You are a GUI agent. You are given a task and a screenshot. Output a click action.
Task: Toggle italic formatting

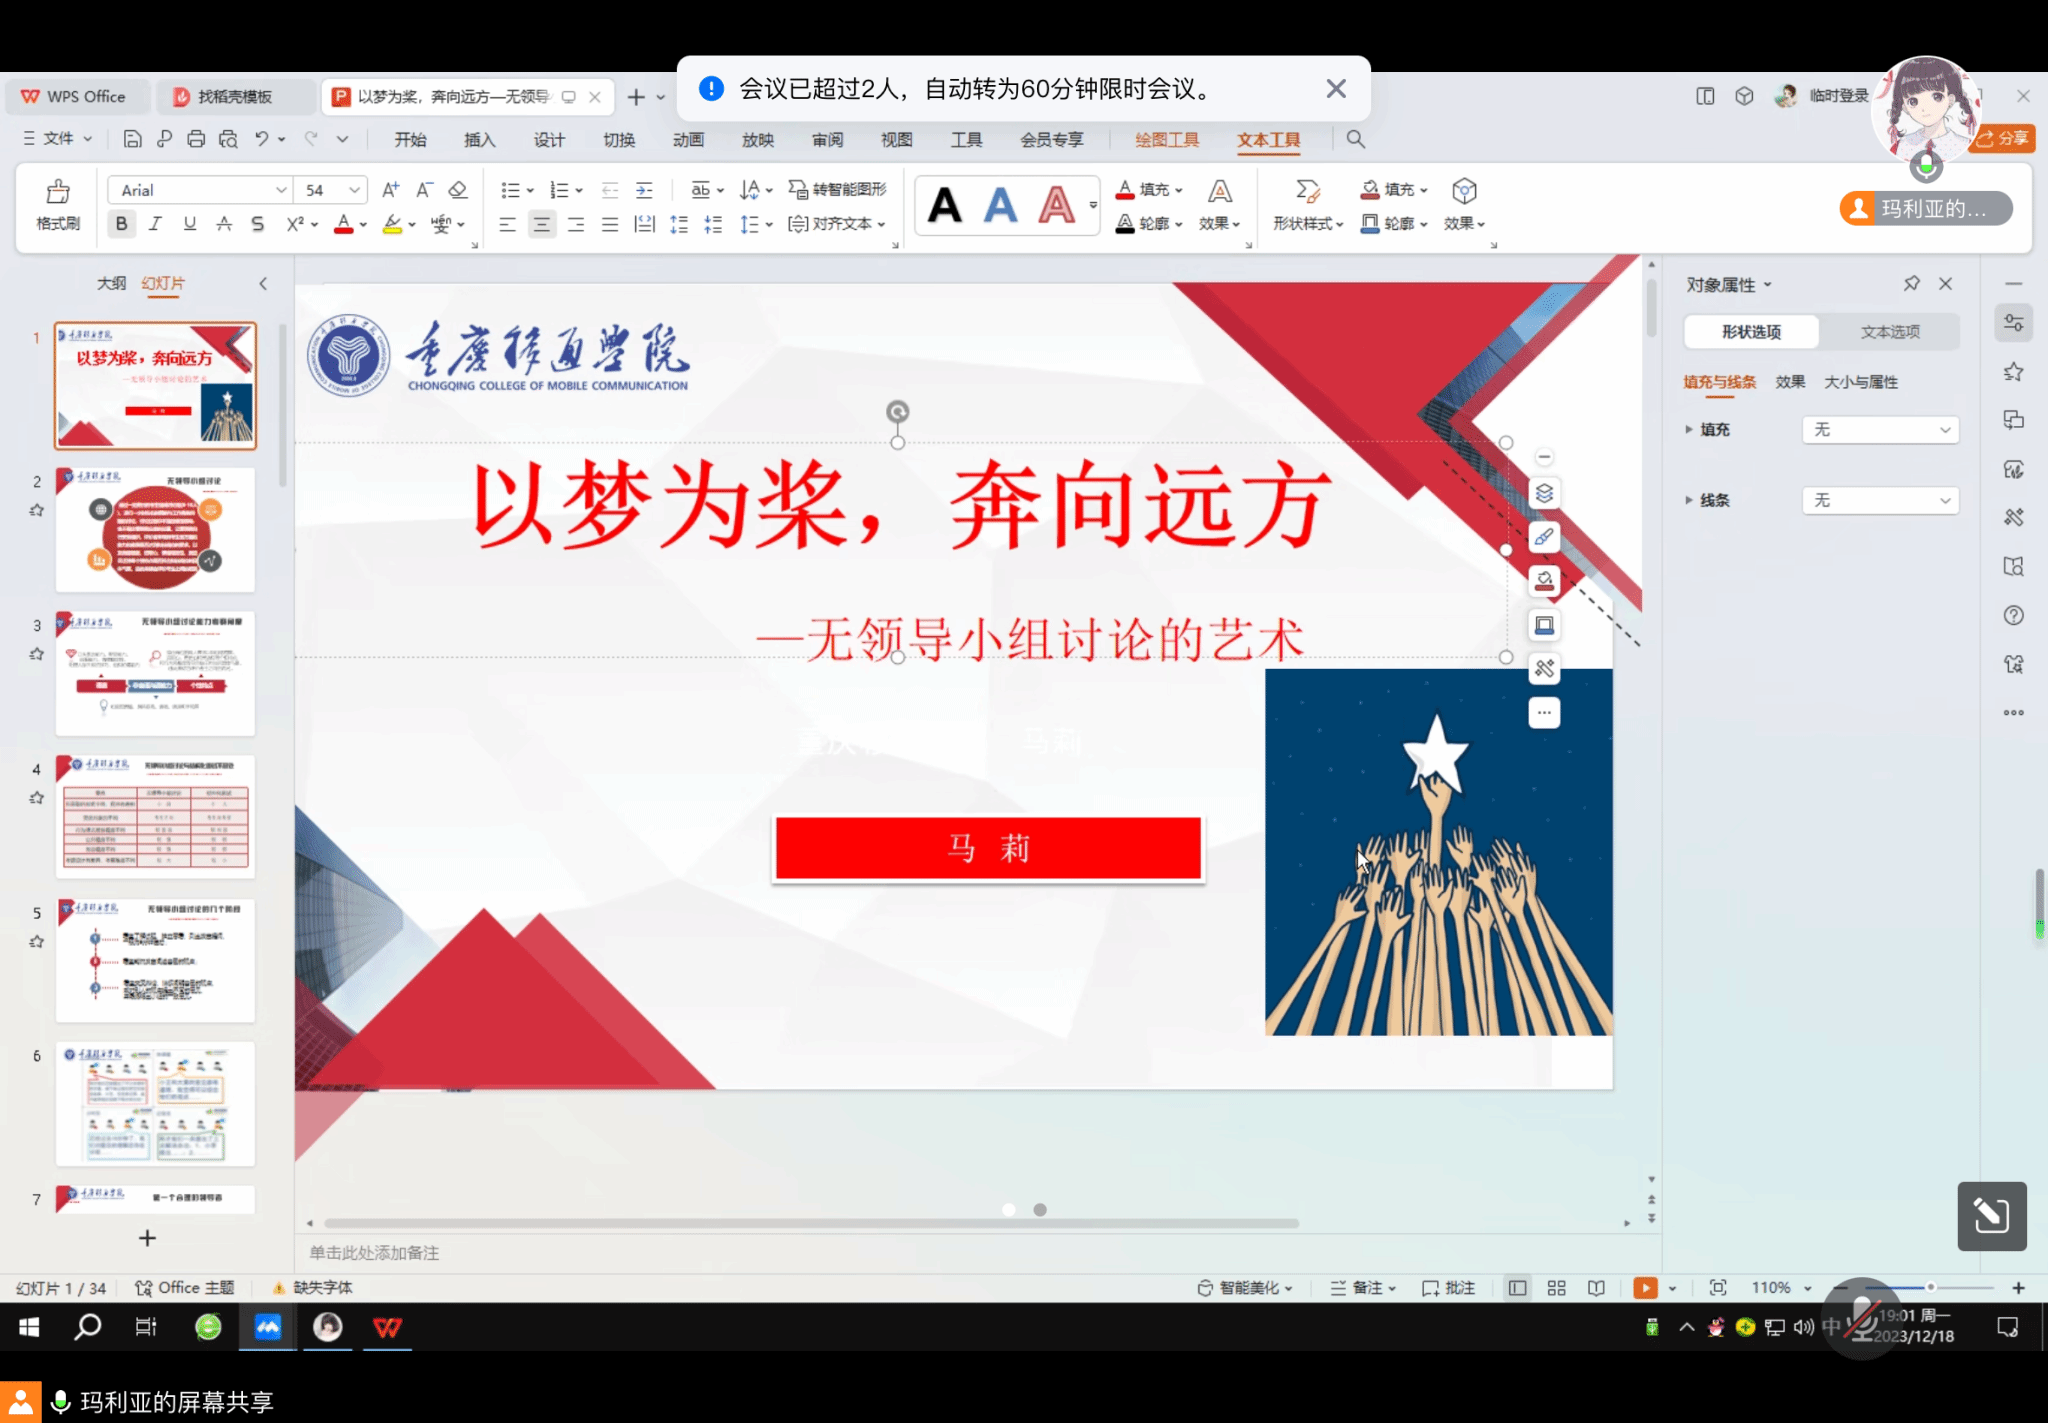pos(155,224)
